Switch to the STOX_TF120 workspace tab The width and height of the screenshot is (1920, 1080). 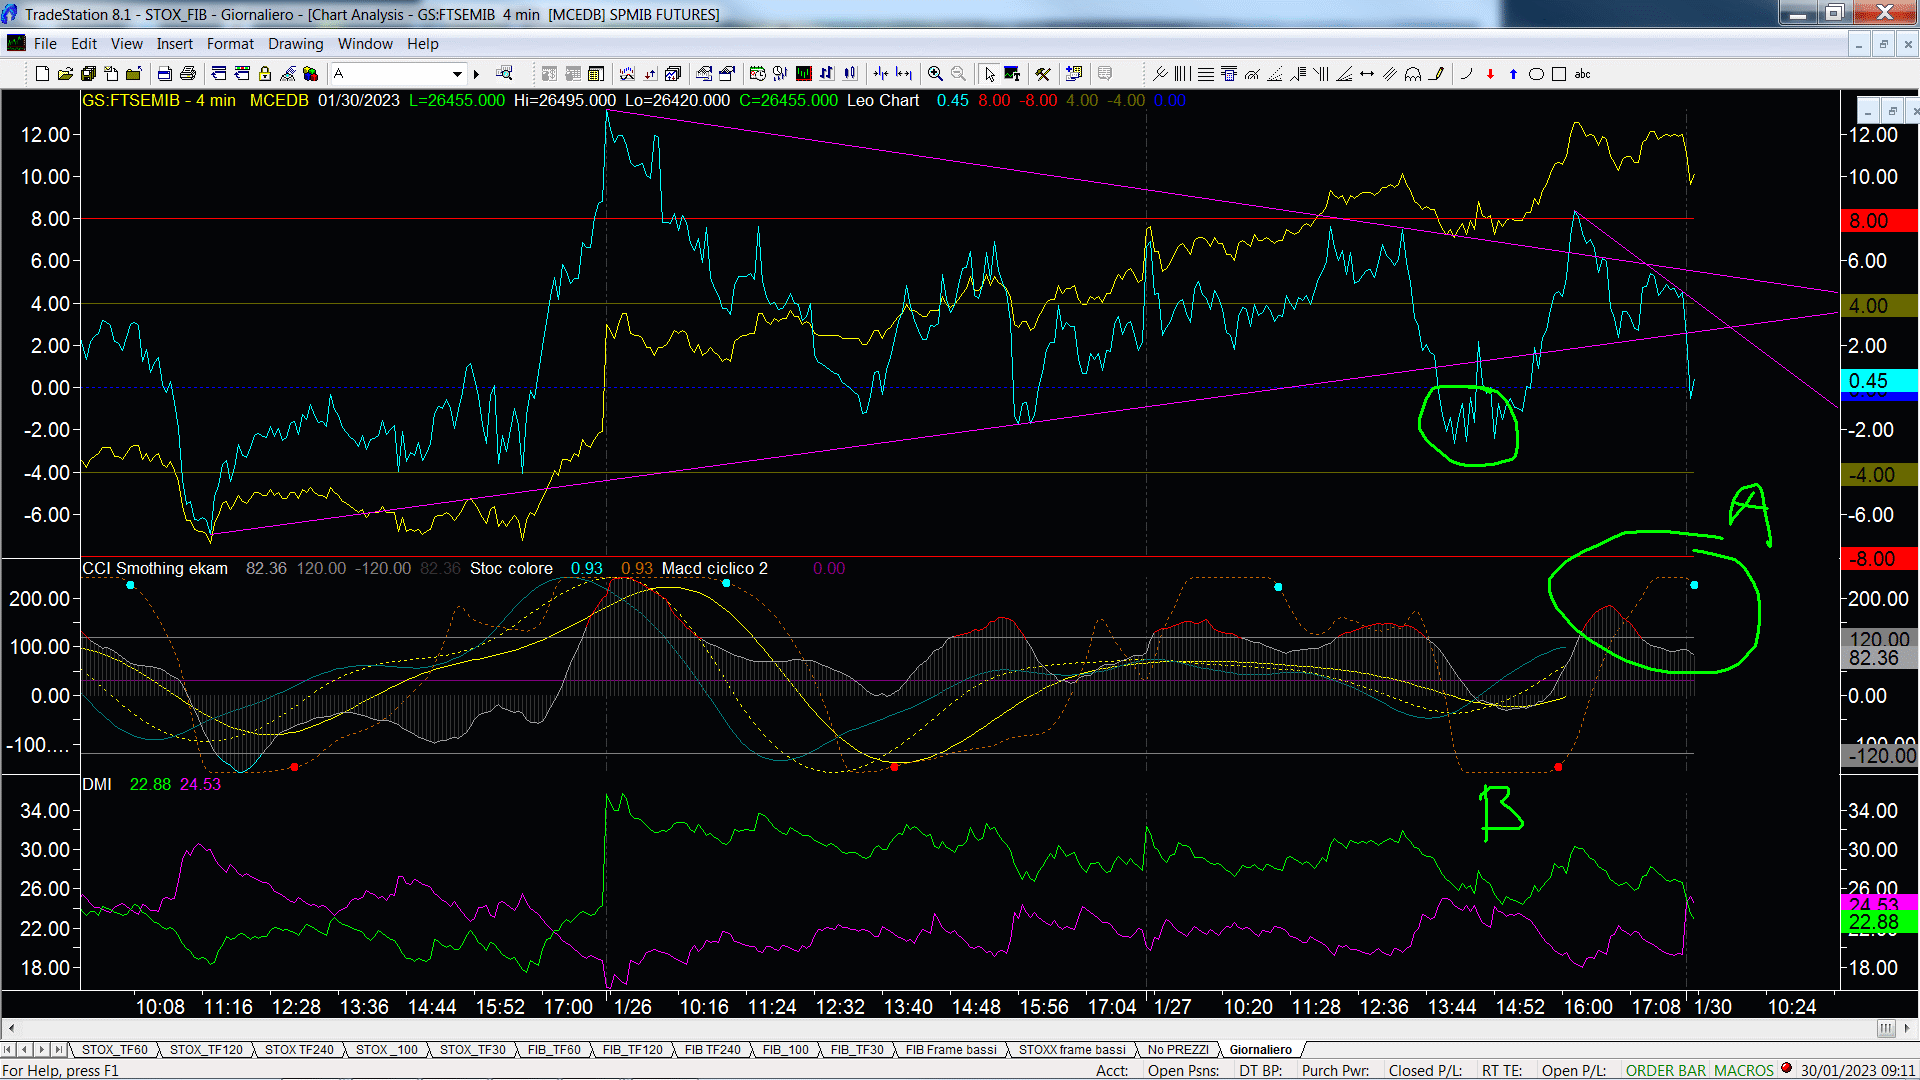tap(206, 1050)
